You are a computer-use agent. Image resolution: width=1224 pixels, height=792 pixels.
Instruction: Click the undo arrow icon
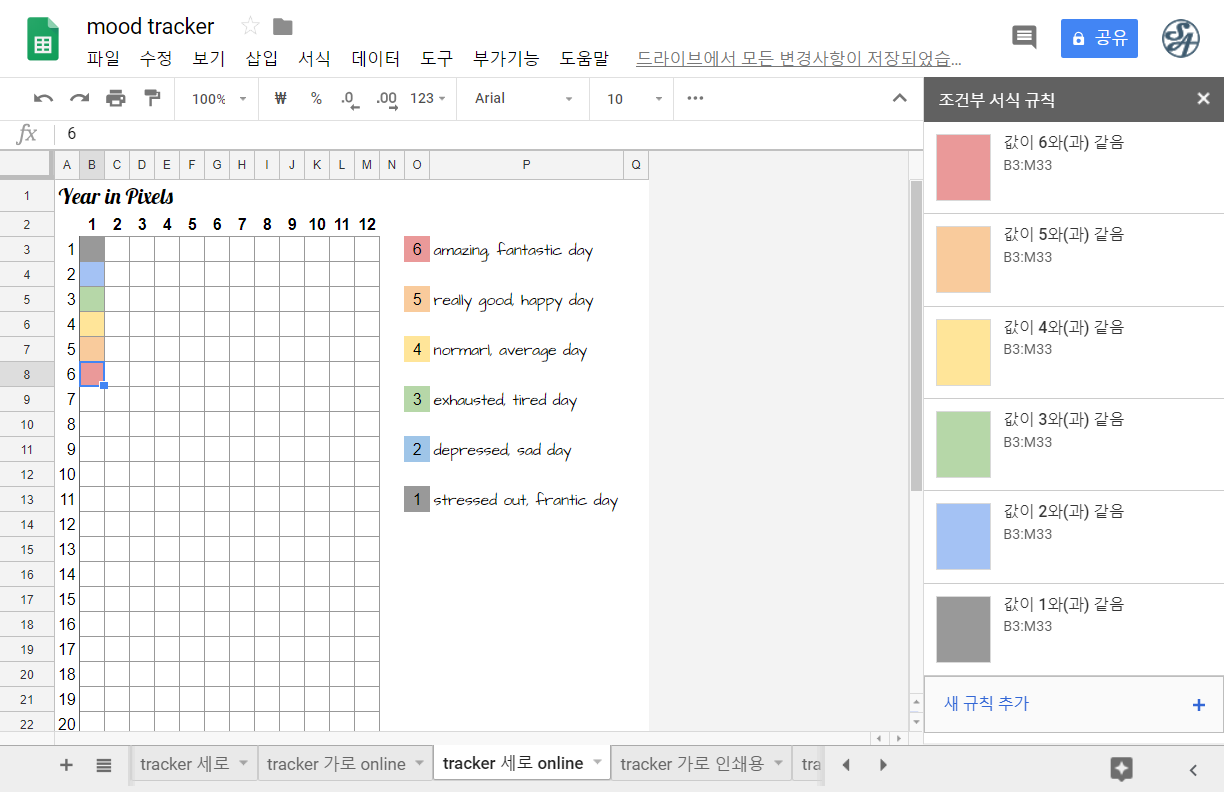[x=43, y=98]
